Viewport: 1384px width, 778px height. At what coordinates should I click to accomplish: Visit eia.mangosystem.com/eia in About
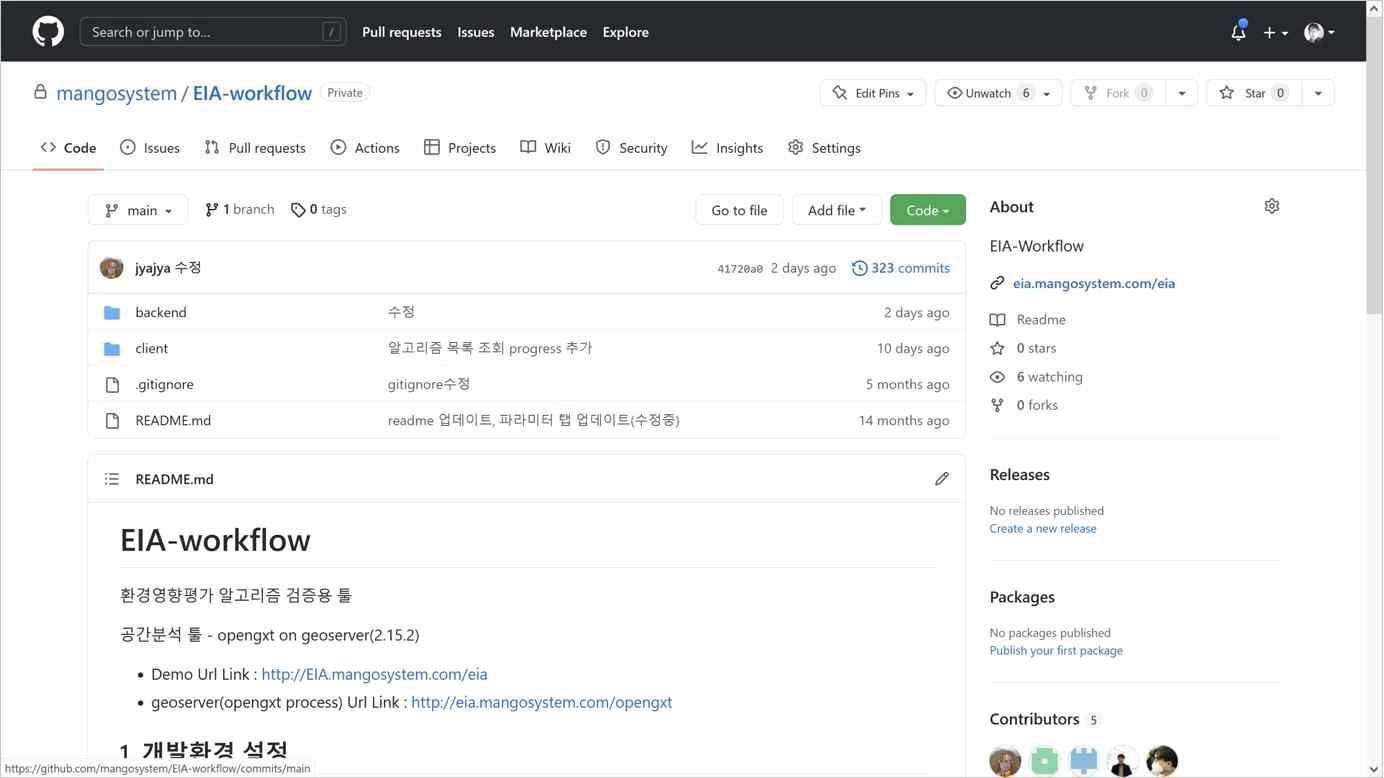1093,283
